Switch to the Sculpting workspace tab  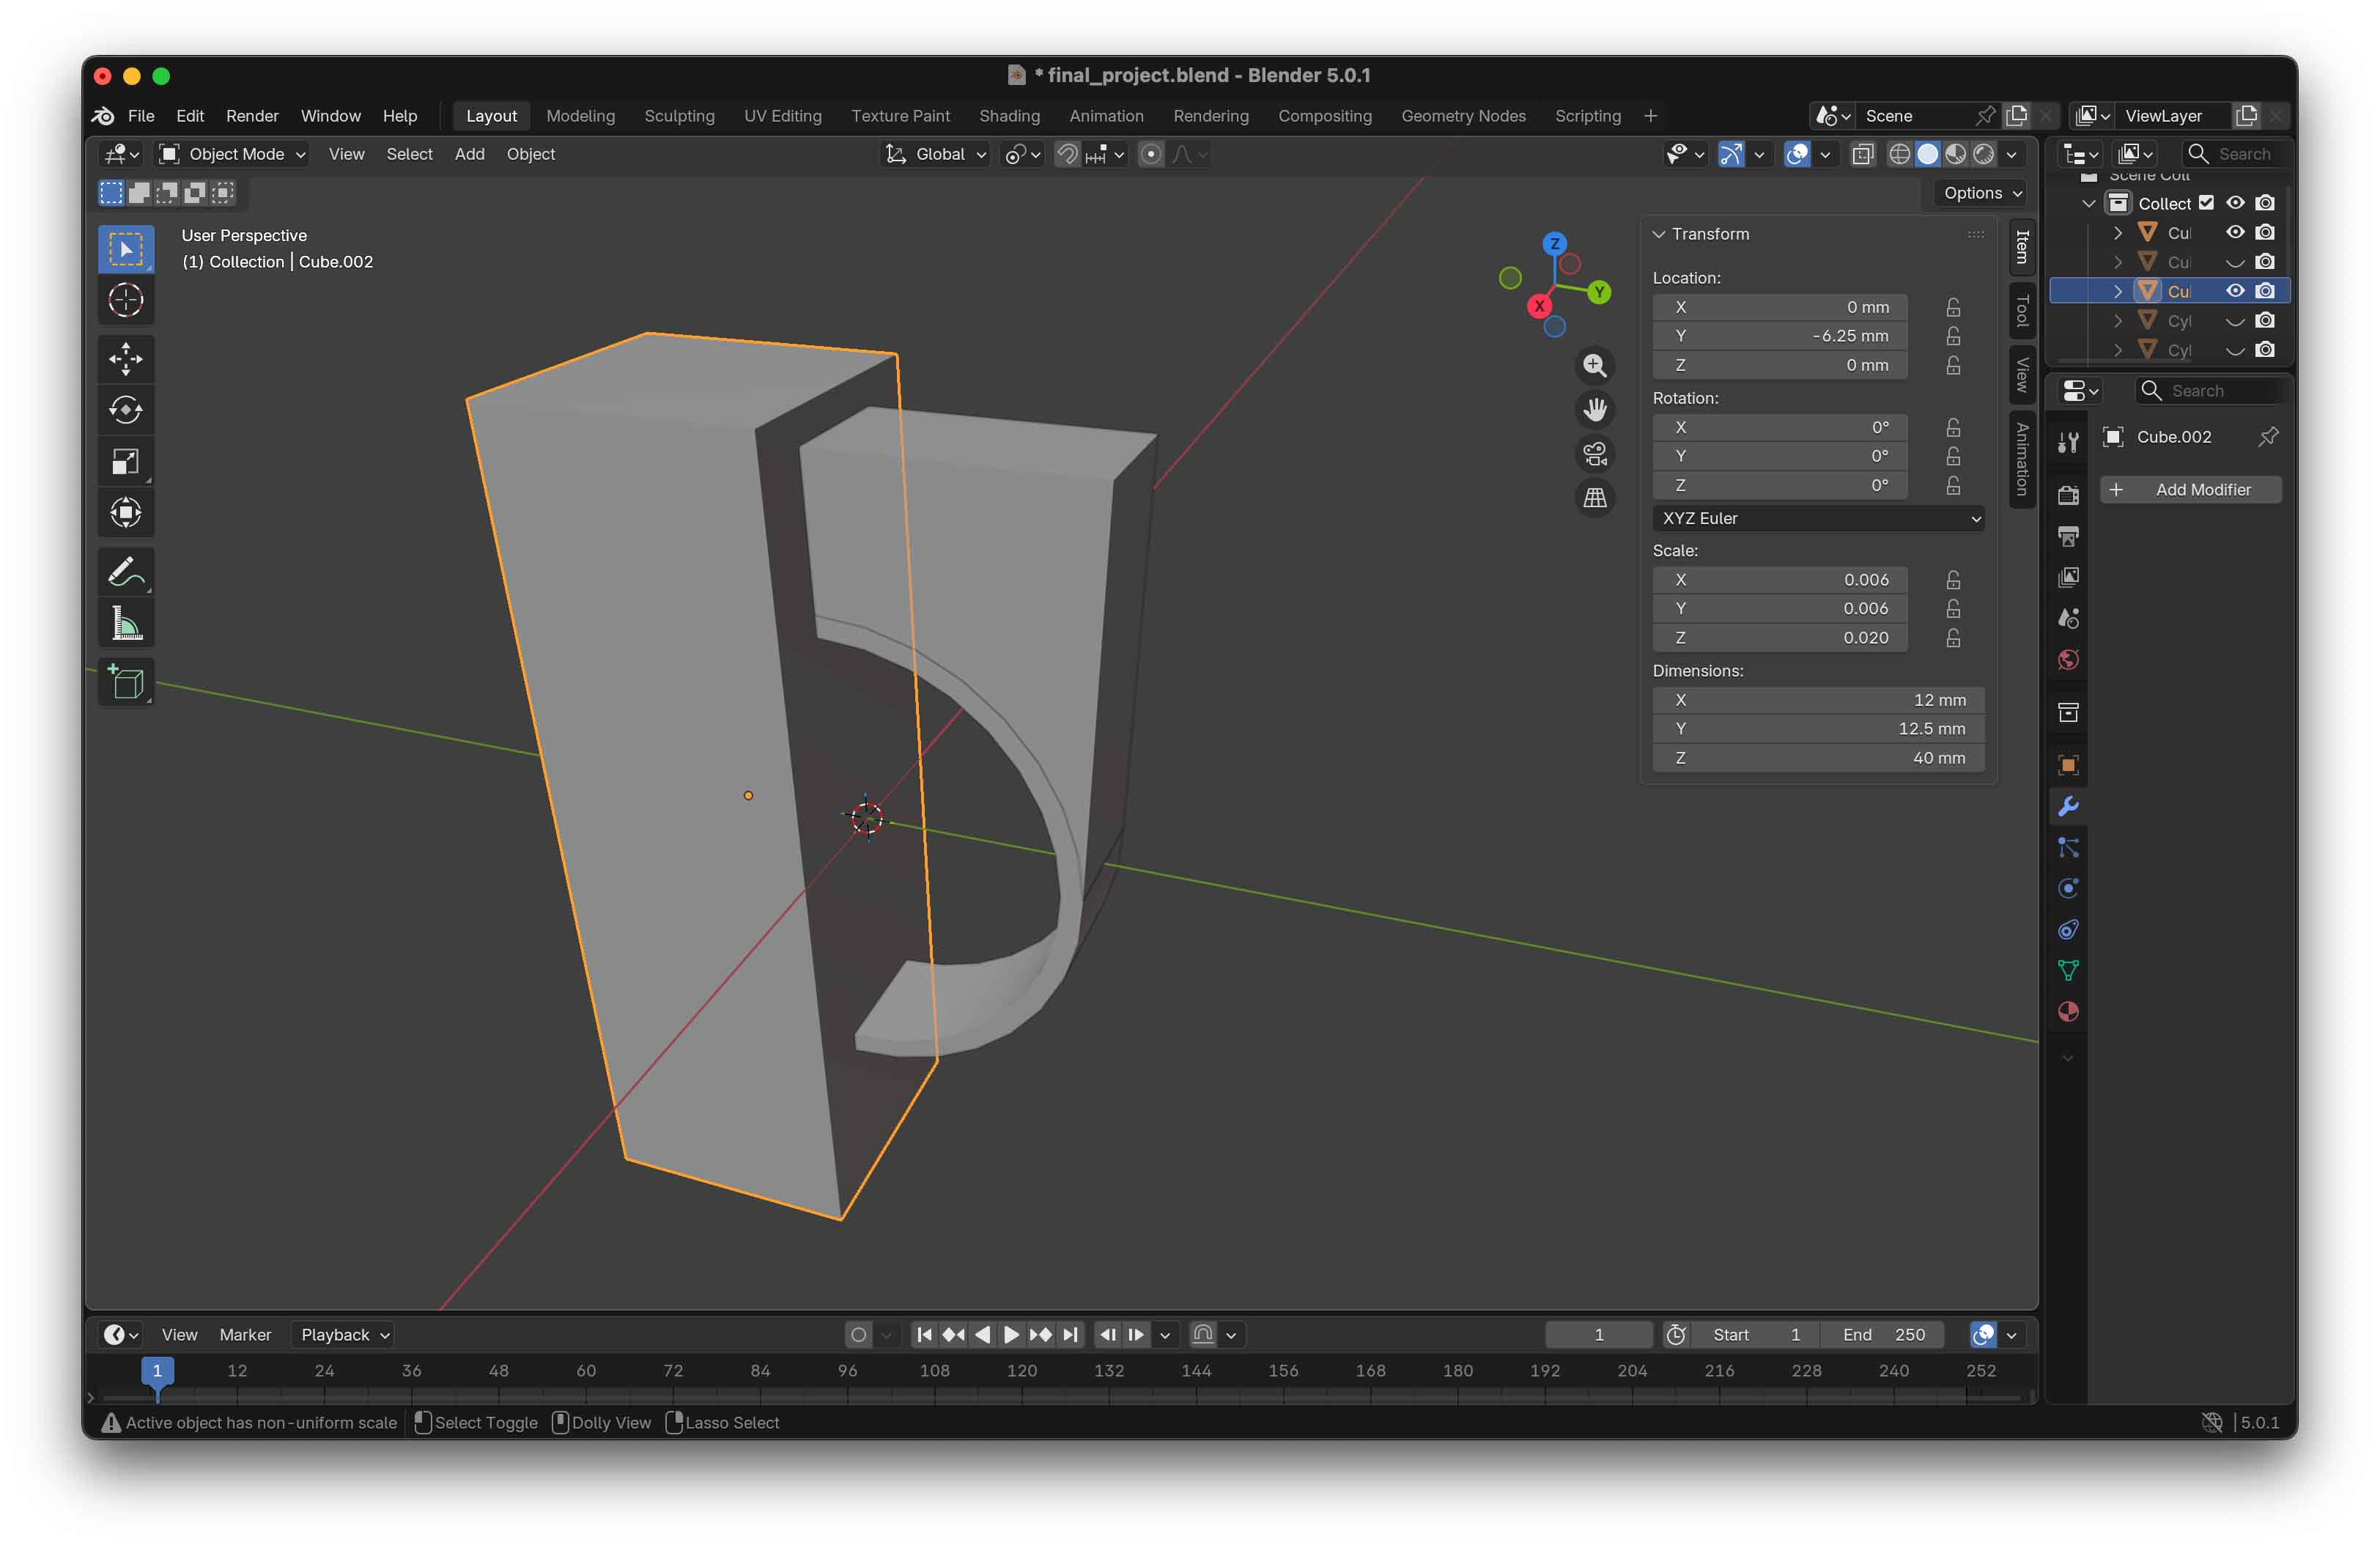(679, 116)
